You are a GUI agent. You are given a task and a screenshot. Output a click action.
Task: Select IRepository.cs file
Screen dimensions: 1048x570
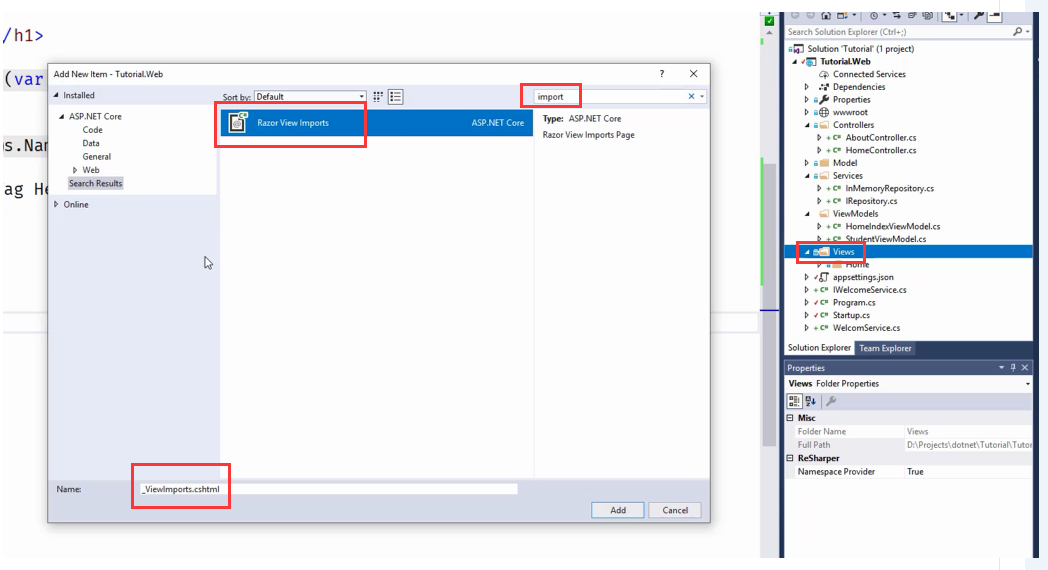point(871,201)
